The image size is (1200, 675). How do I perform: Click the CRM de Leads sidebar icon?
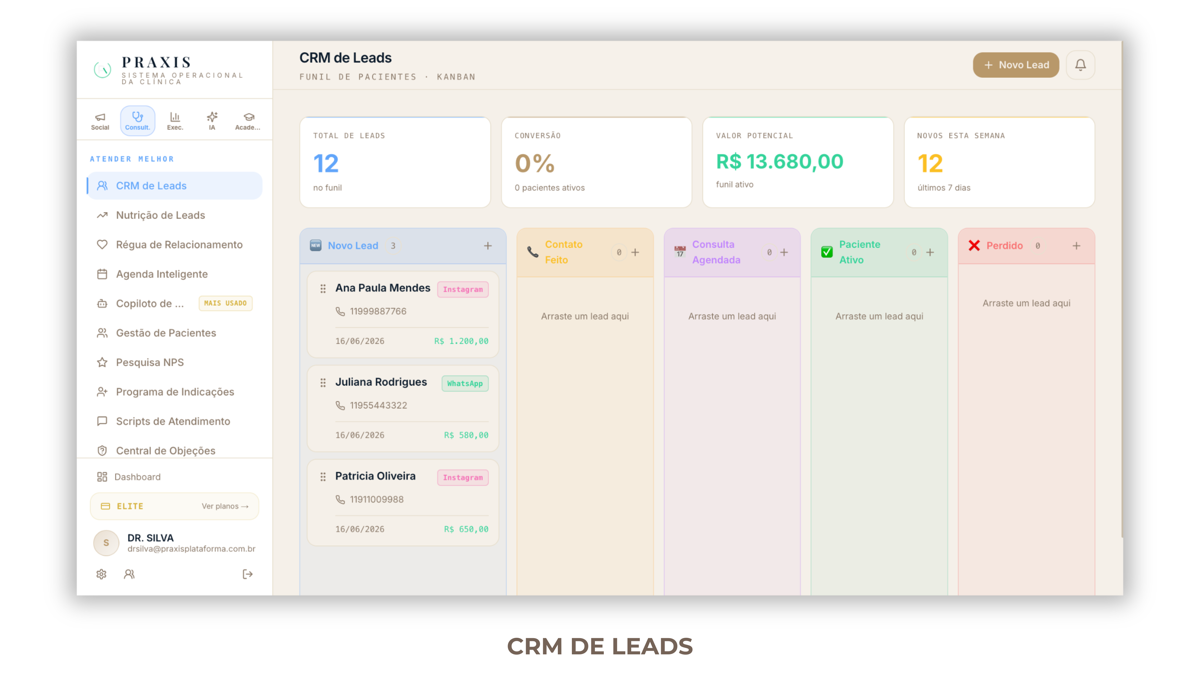coord(102,186)
